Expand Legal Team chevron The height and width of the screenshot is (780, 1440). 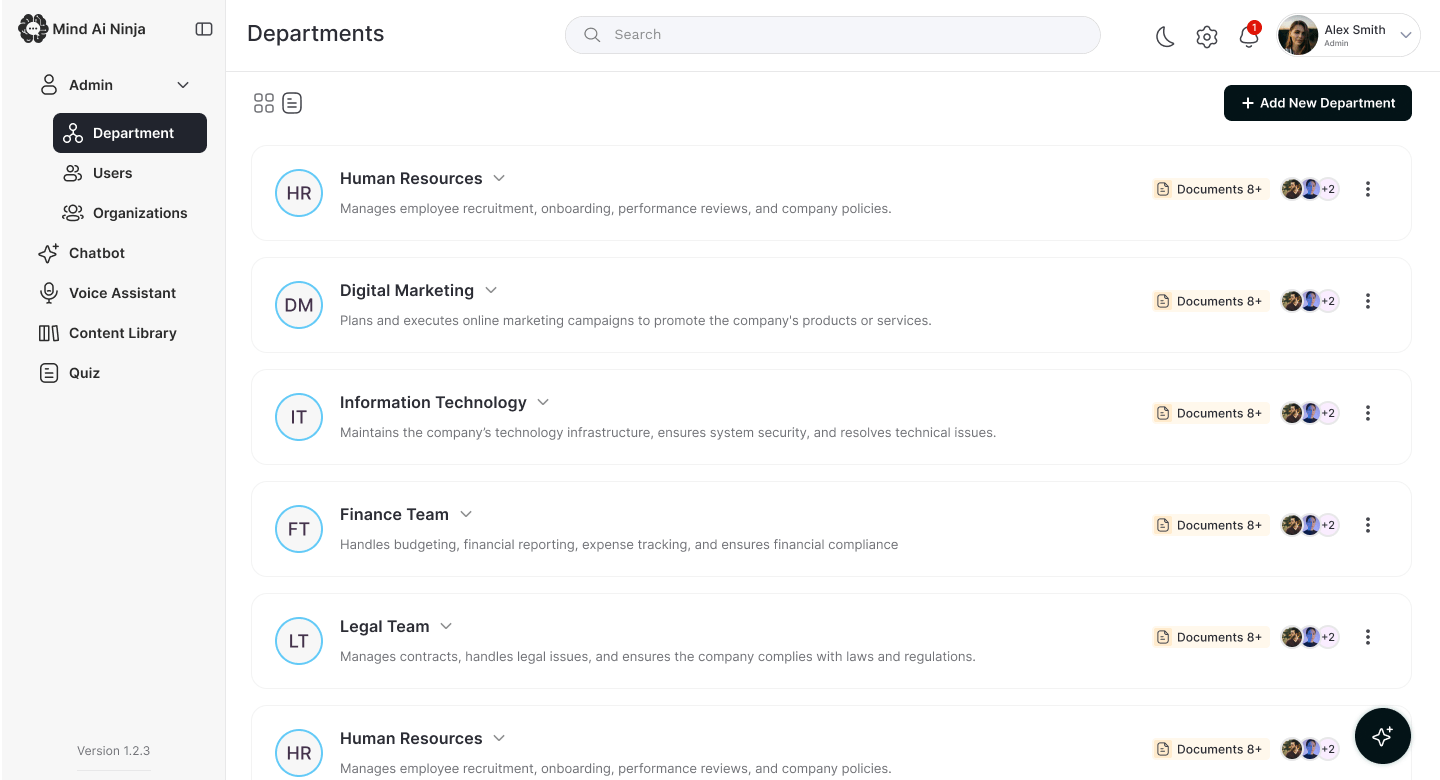(x=446, y=626)
